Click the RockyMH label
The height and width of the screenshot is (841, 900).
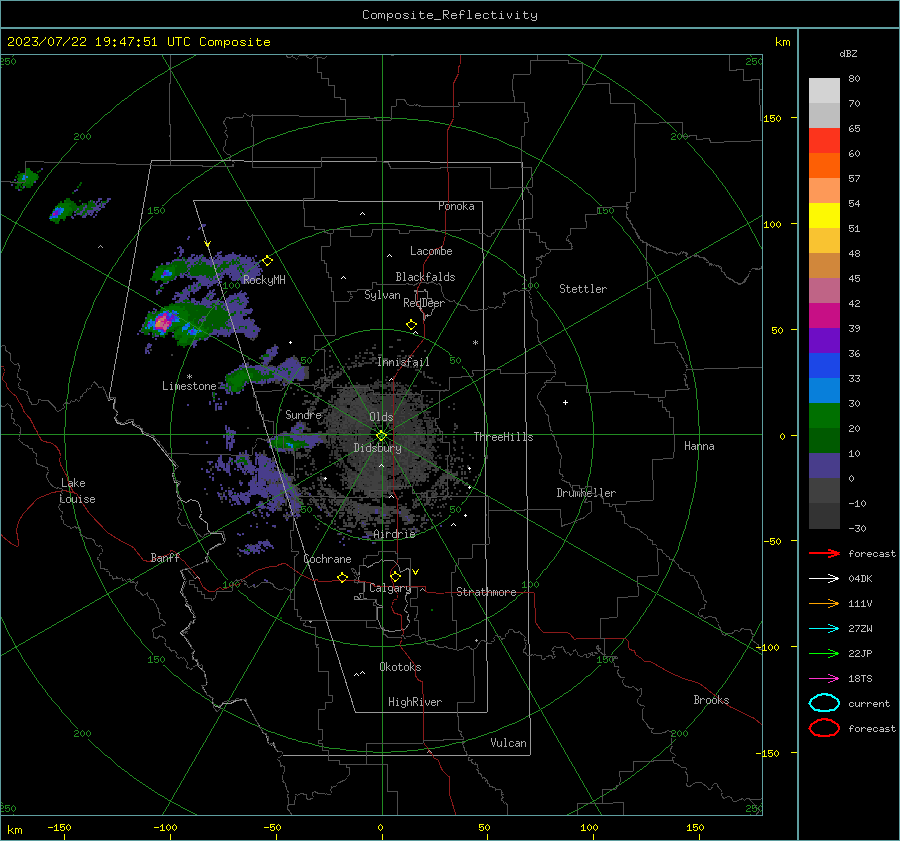click(264, 280)
